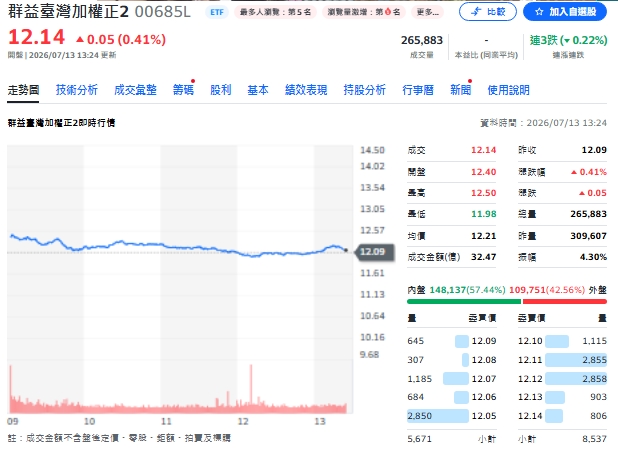Open the 成交彙整 tab
Image resolution: width=618 pixels, height=460 pixels.
[x=135, y=90]
